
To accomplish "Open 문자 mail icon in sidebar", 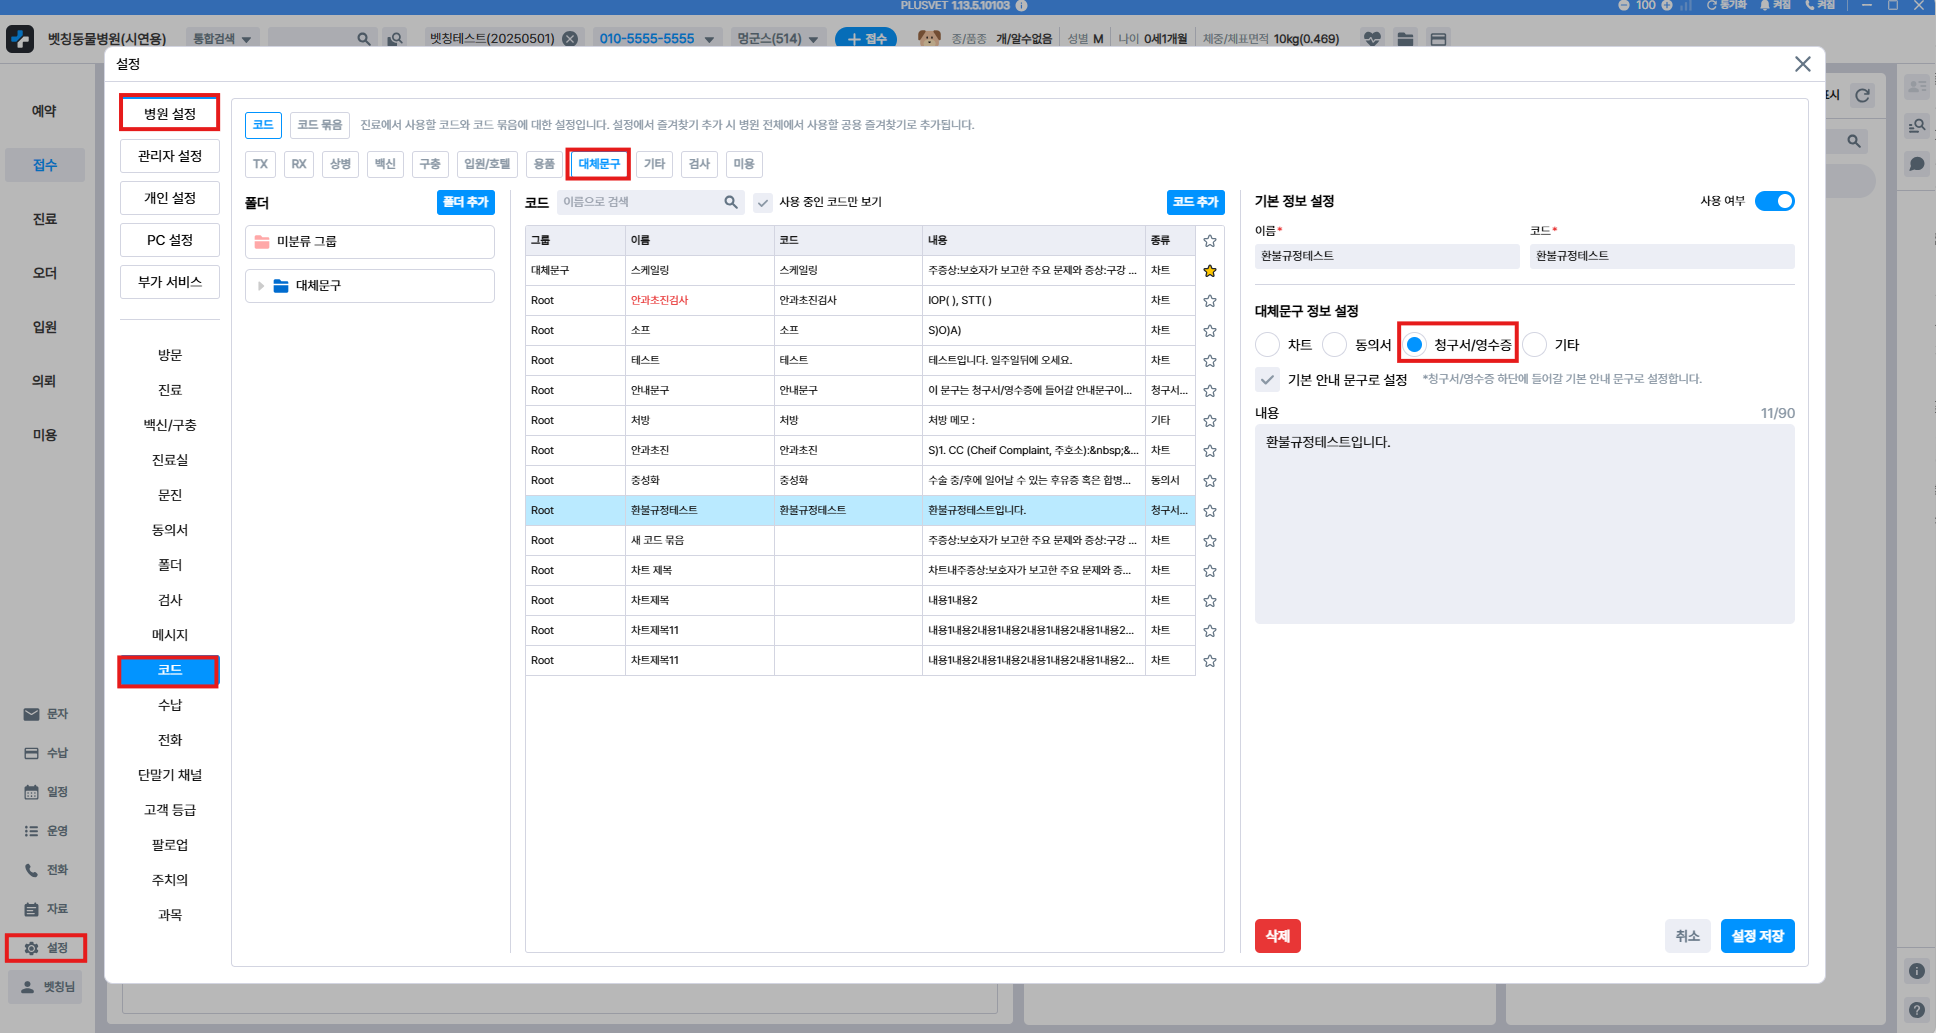I will click(32, 714).
